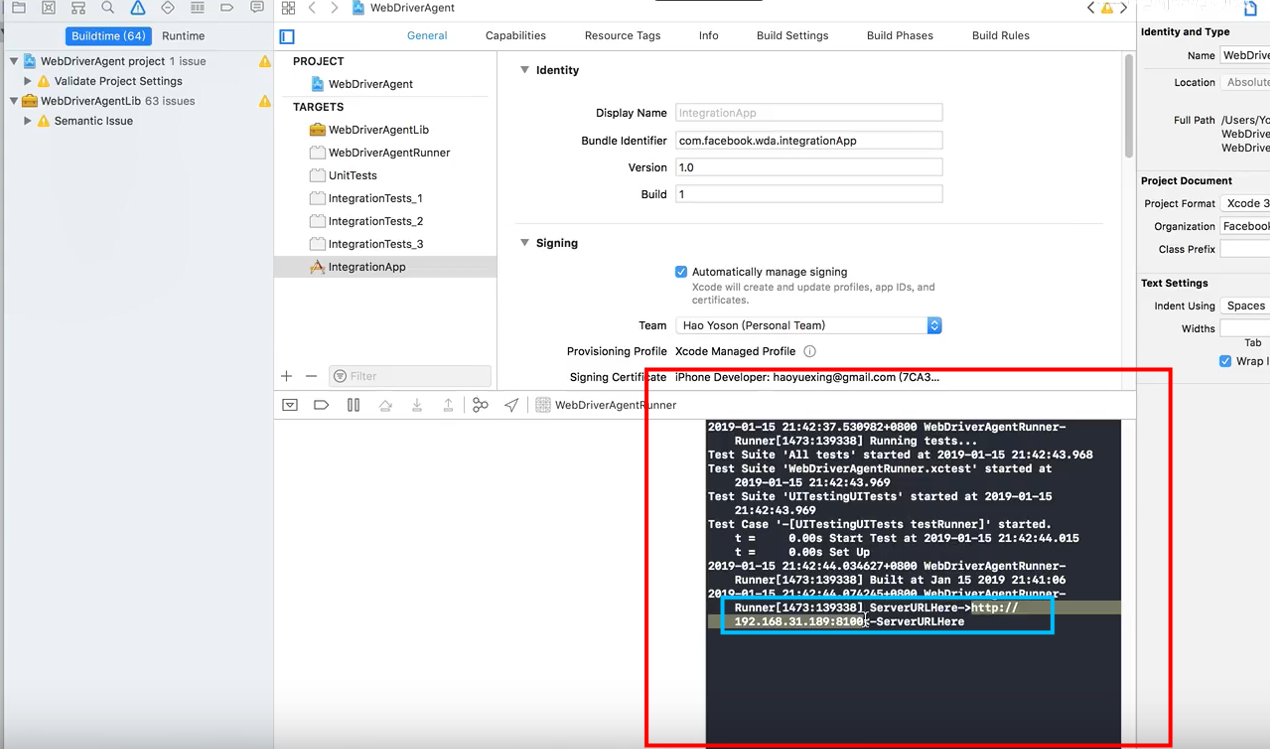Image resolution: width=1270 pixels, height=749 pixels.
Task: Click warning badge on WebDriverAgent project row
Action: [x=265, y=61]
